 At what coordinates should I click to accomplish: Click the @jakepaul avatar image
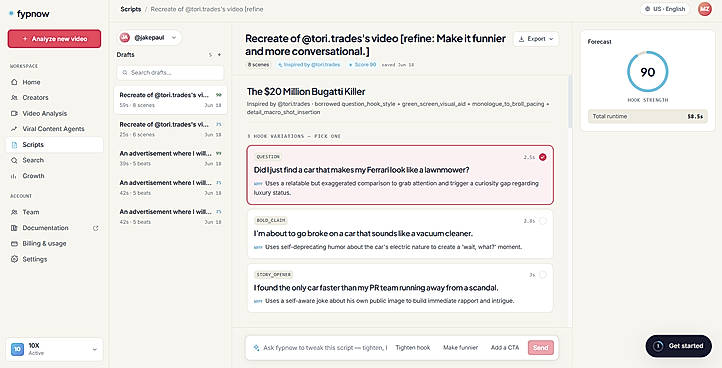(x=125, y=38)
